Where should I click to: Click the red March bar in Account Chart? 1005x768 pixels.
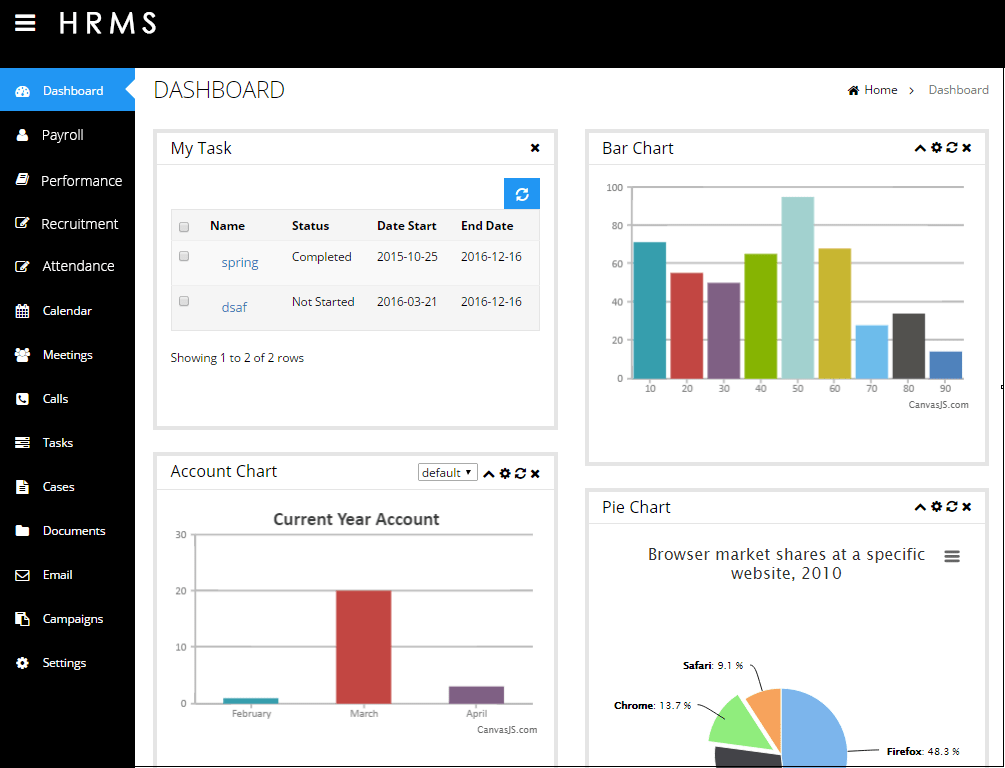point(363,646)
